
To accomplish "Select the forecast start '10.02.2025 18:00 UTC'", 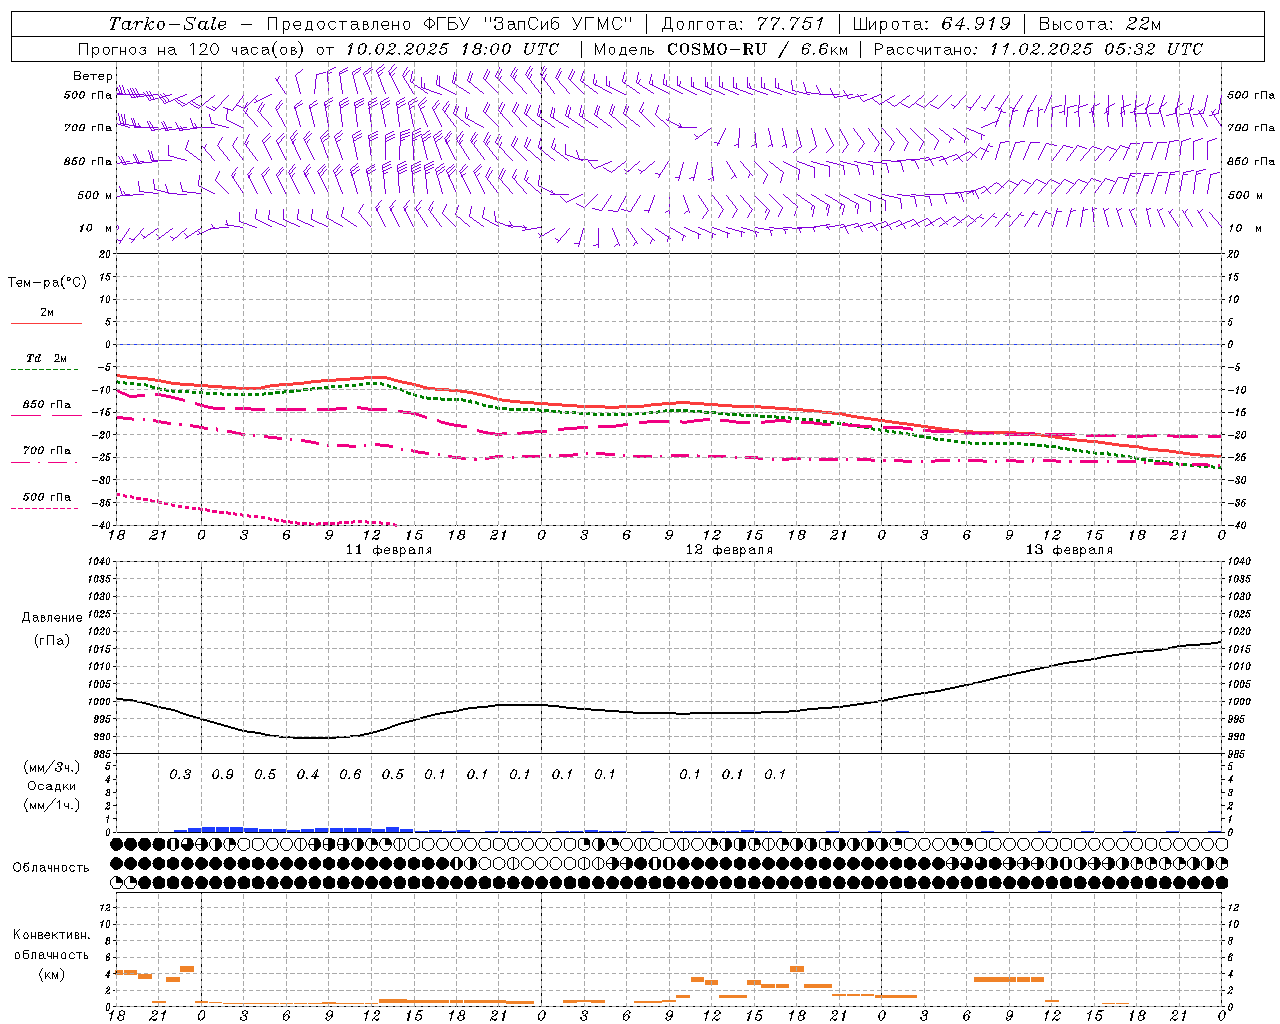I will coord(452,49).
